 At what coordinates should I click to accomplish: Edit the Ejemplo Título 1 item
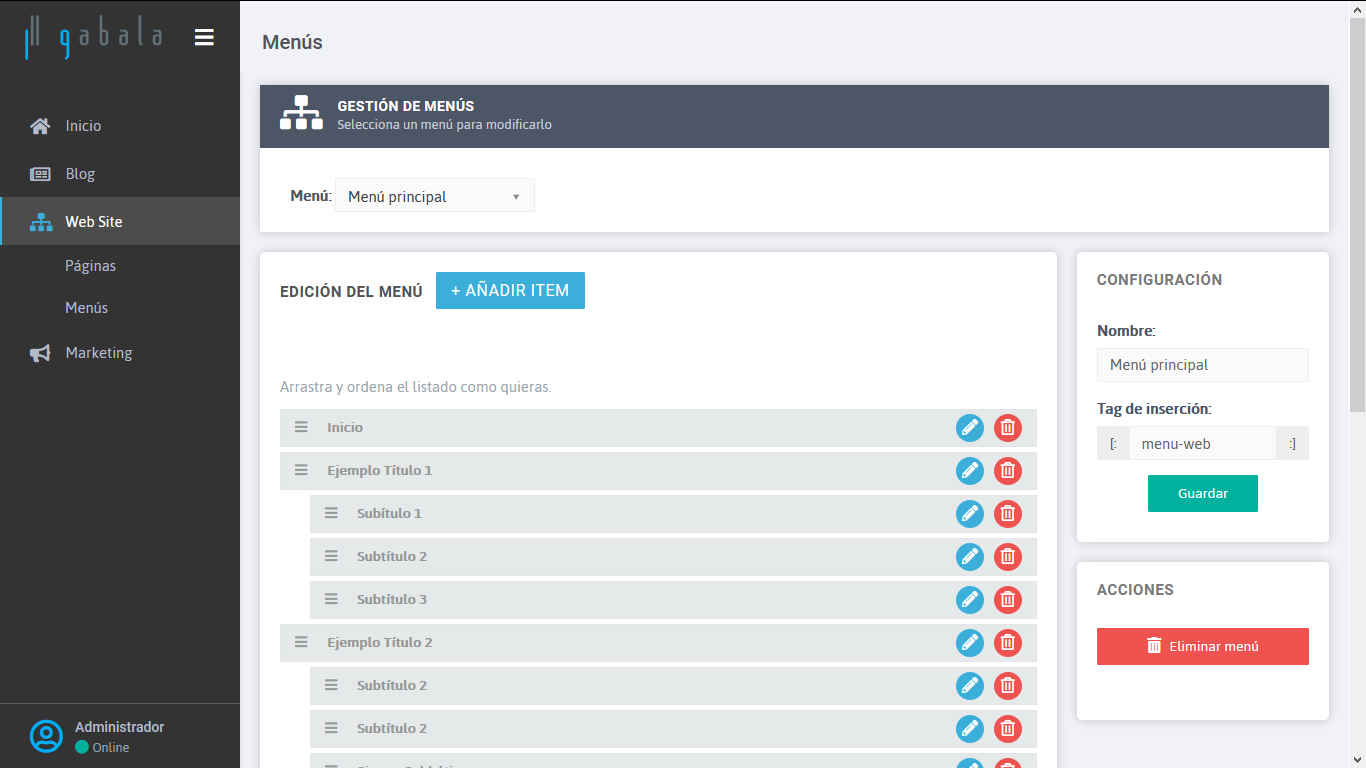coord(970,471)
